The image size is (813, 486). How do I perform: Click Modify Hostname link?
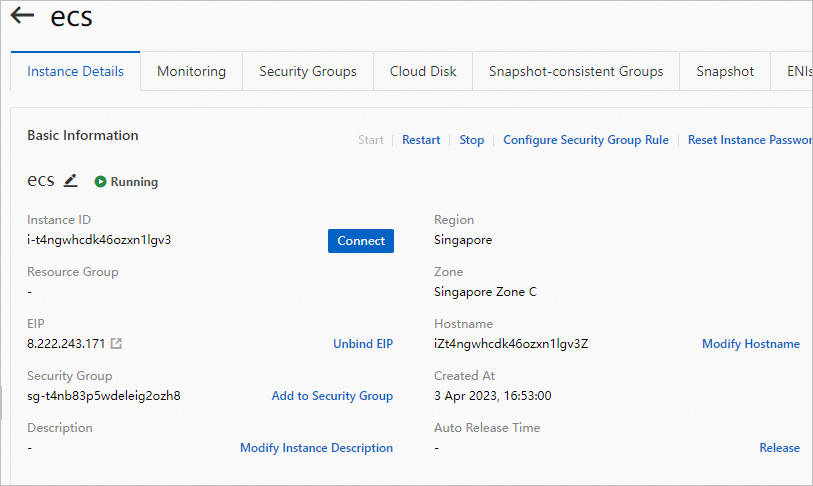pos(750,344)
